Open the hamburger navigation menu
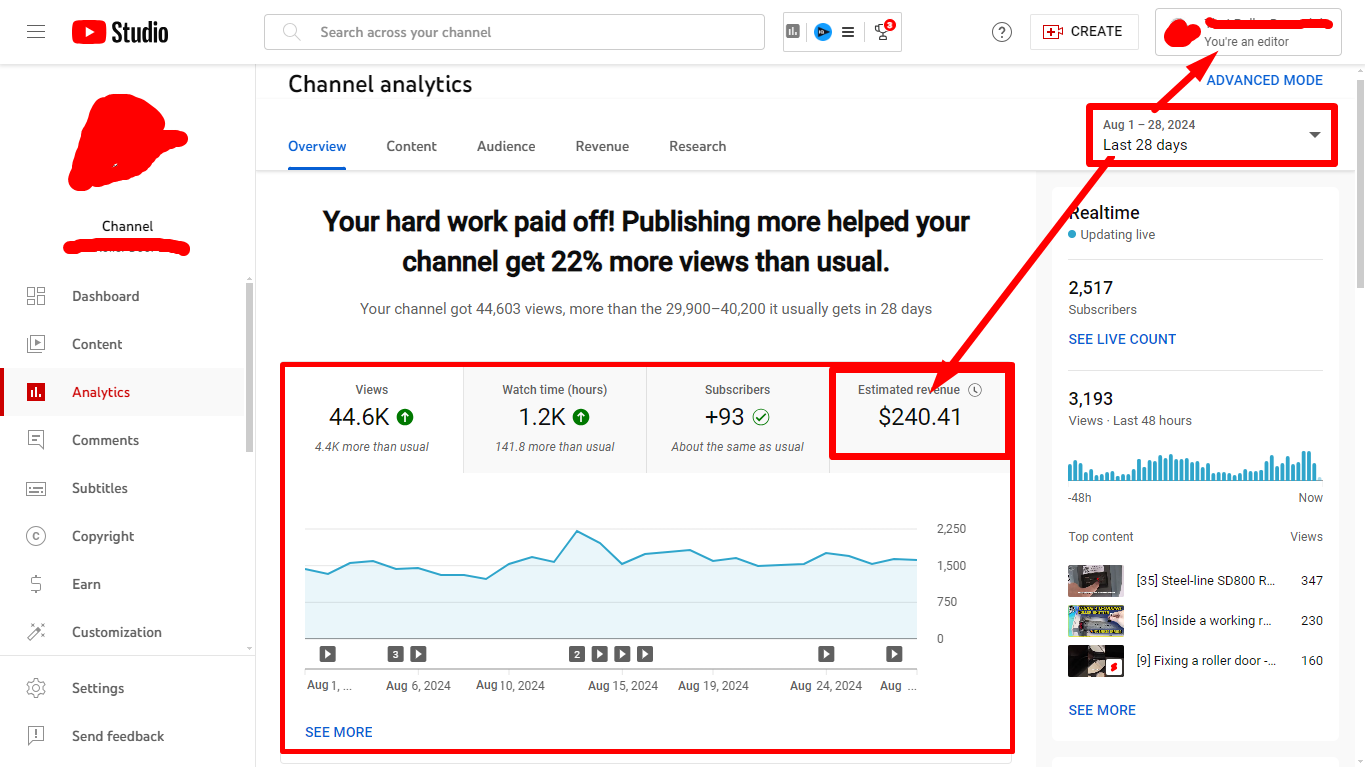 pos(36,32)
